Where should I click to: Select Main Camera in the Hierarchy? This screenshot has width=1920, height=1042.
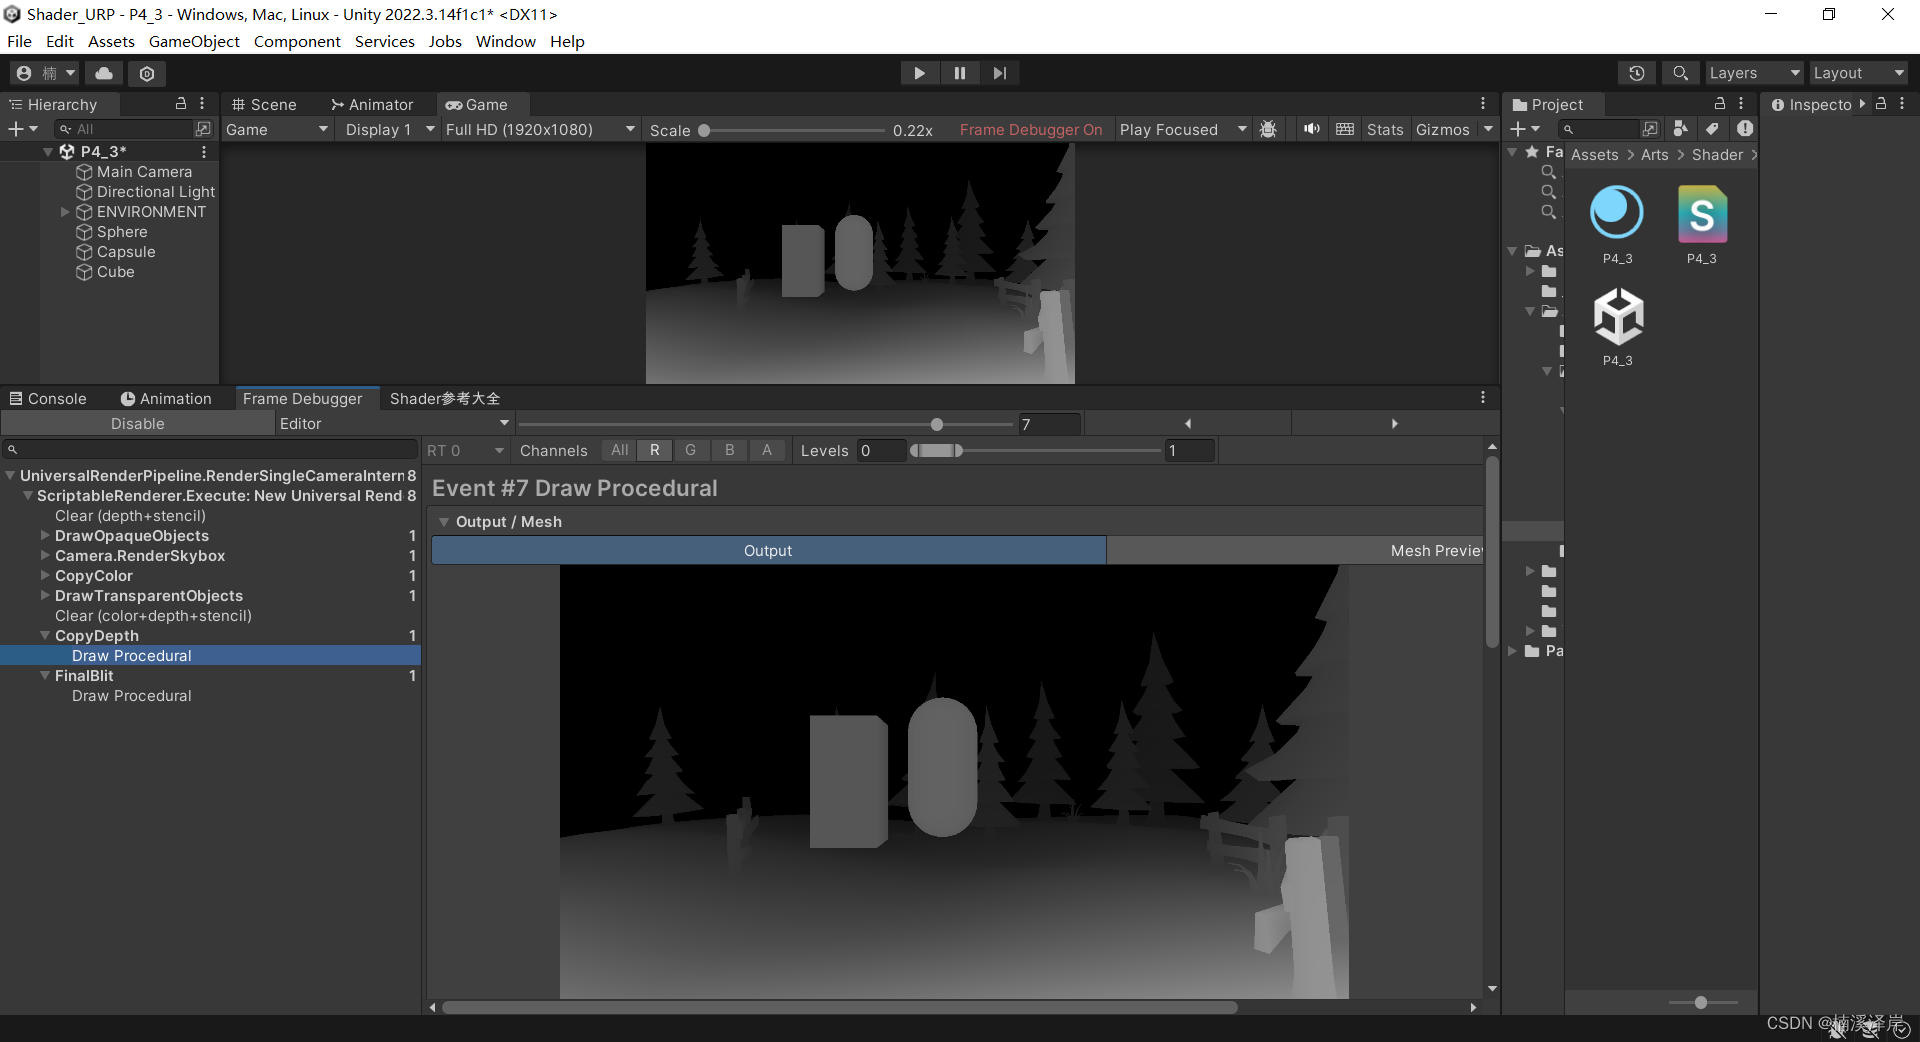[144, 172]
